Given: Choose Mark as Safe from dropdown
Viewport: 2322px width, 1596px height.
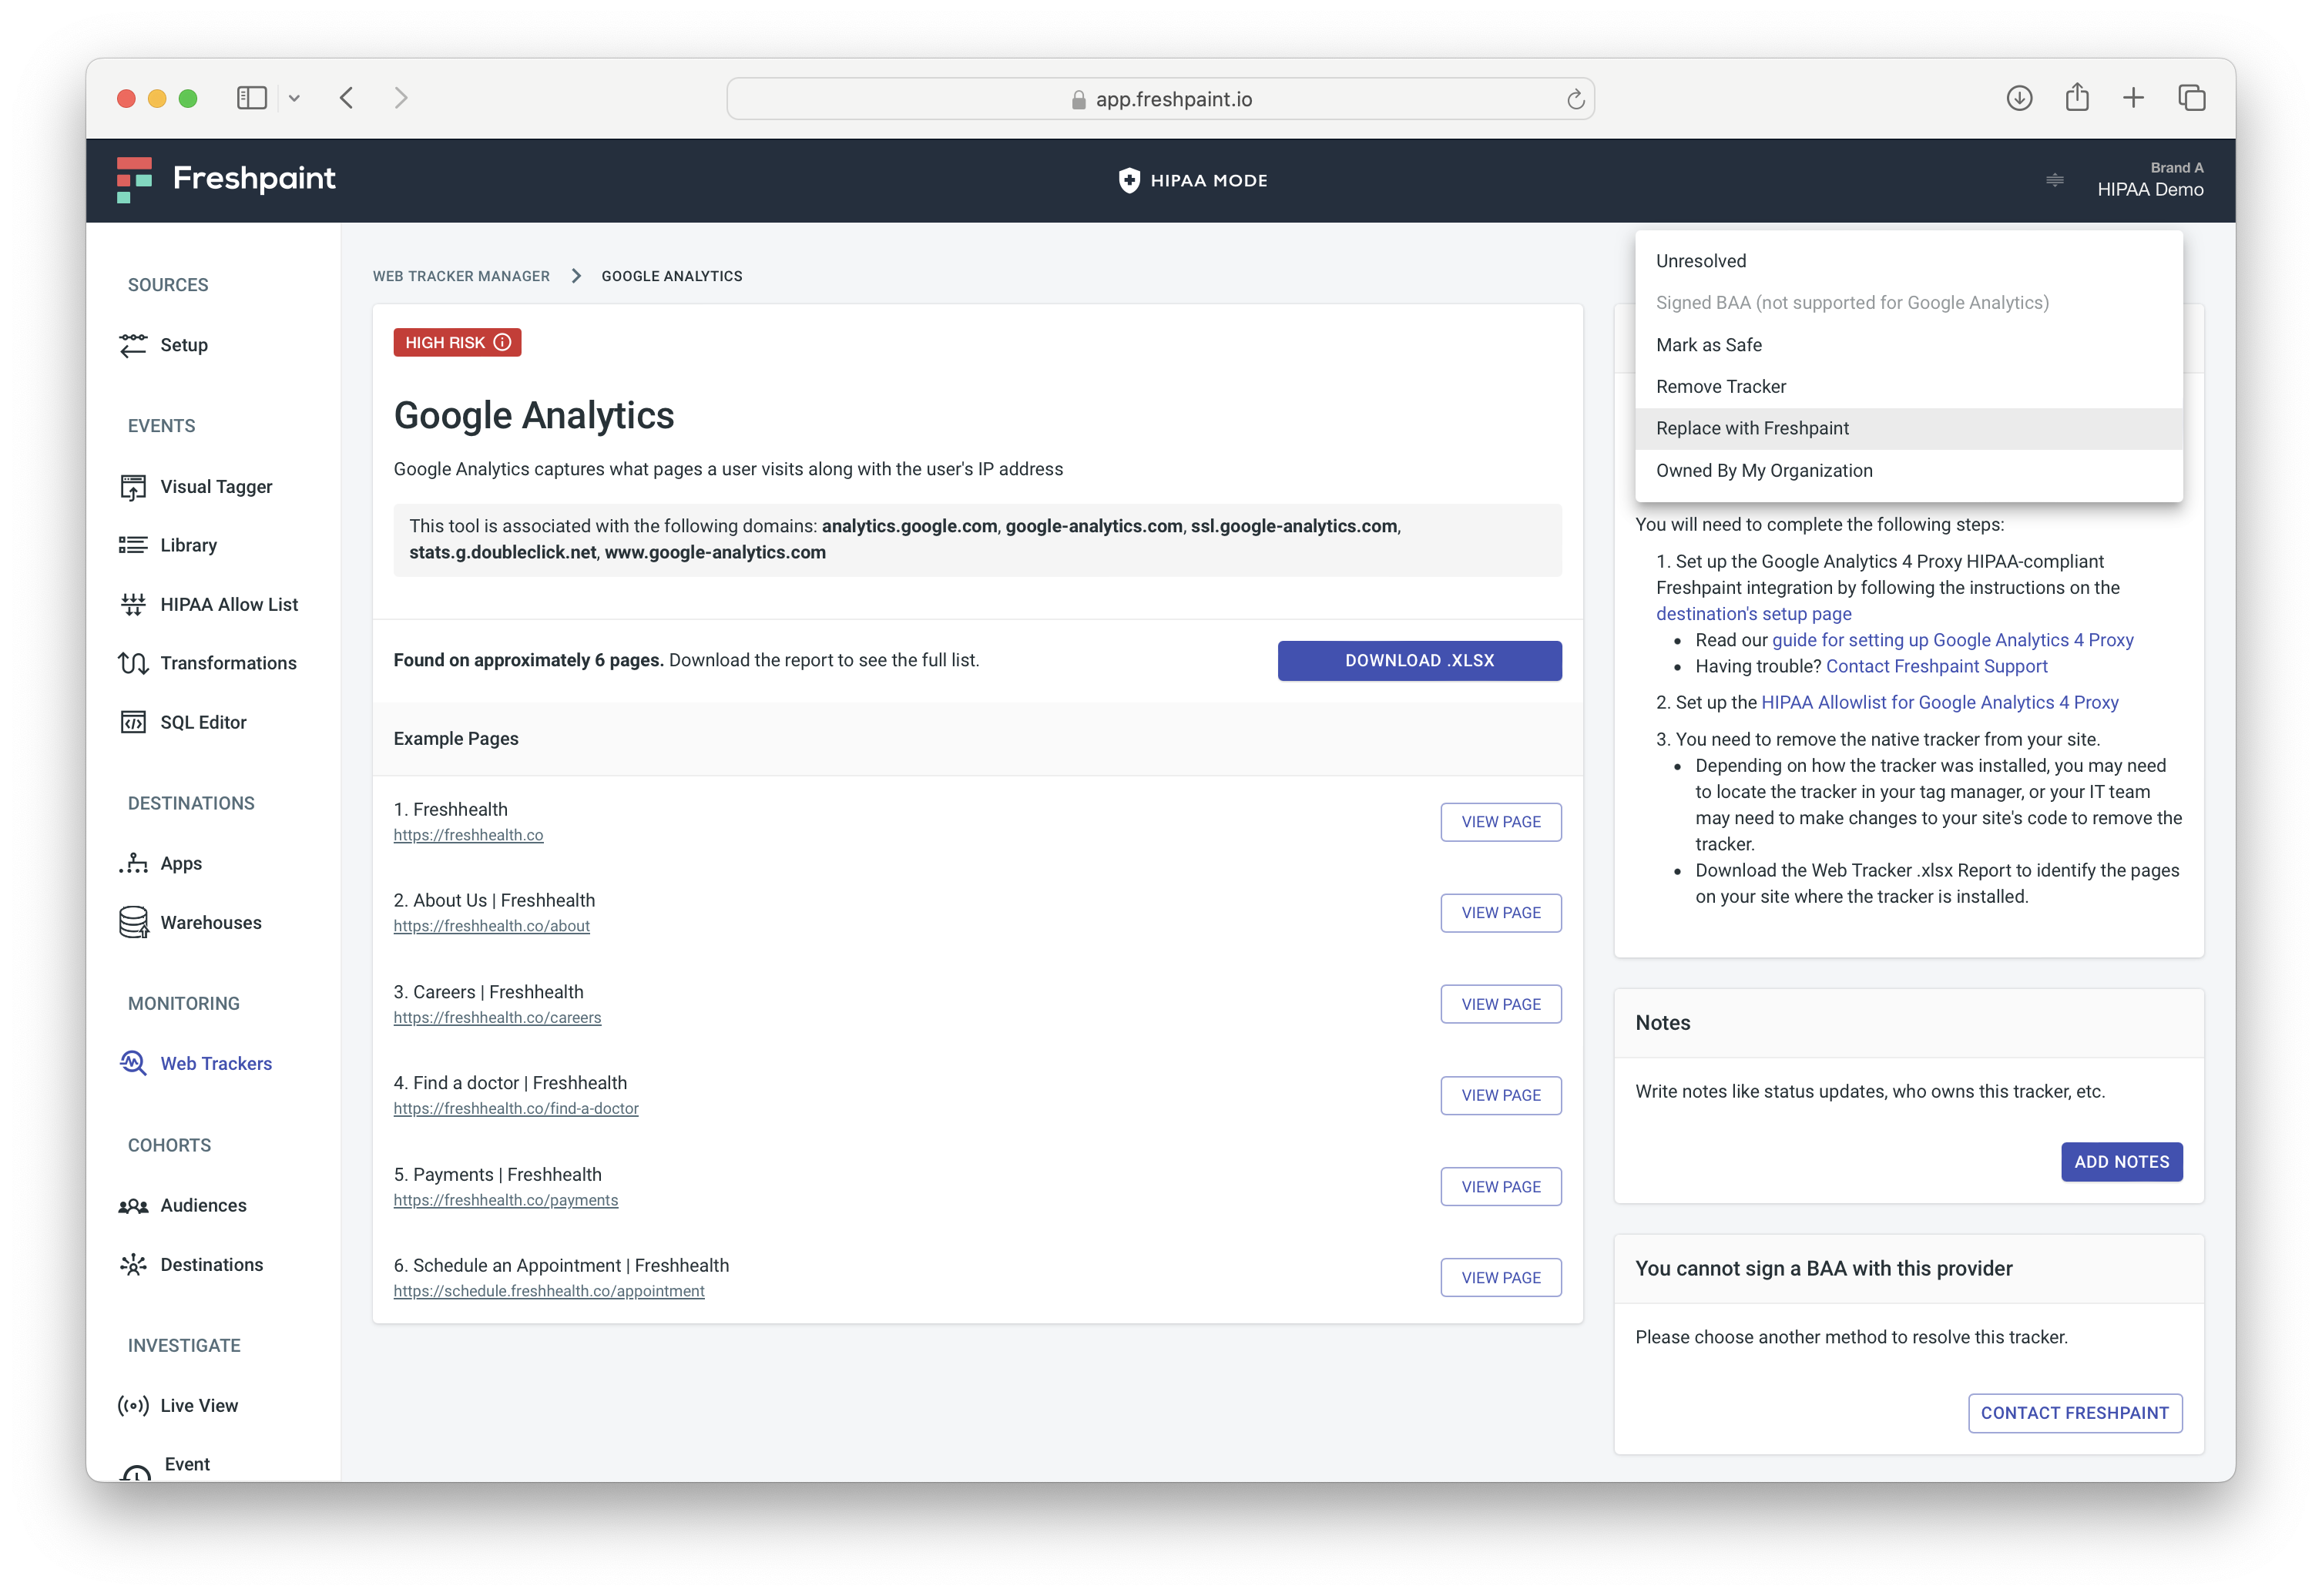Looking at the screenshot, I should pyautogui.click(x=1708, y=345).
